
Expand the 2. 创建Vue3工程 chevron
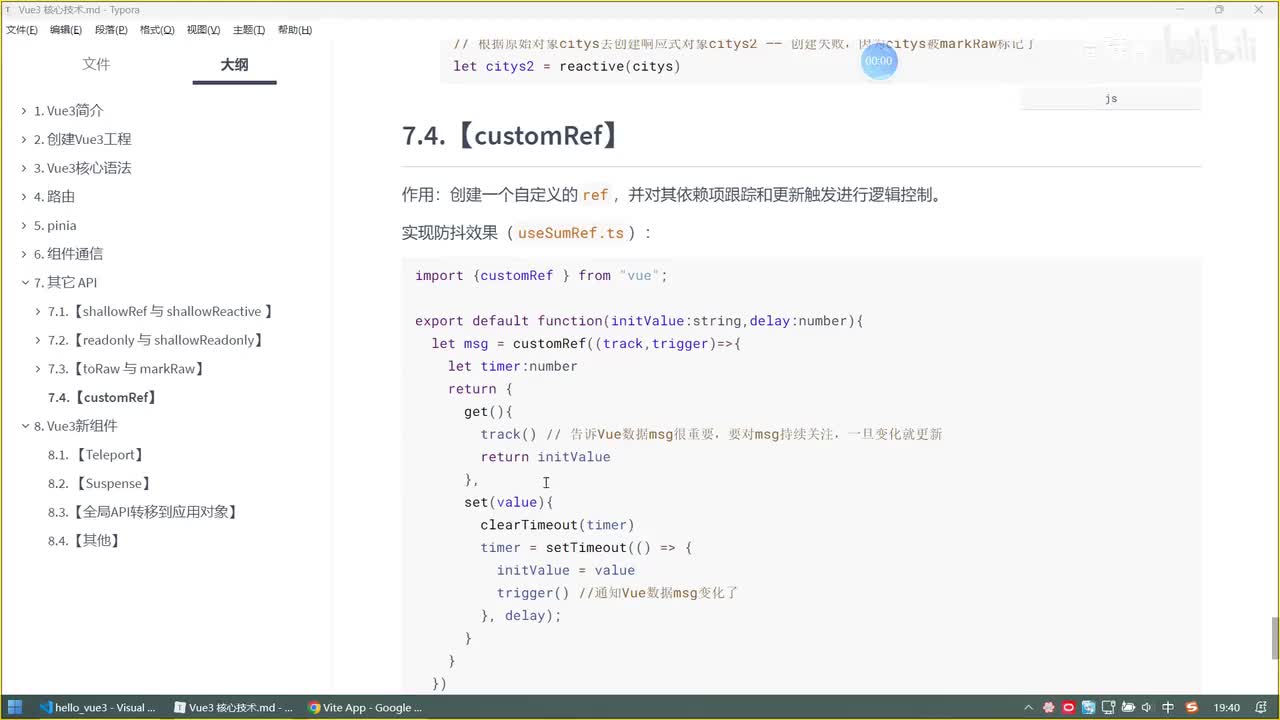click(24, 140)
